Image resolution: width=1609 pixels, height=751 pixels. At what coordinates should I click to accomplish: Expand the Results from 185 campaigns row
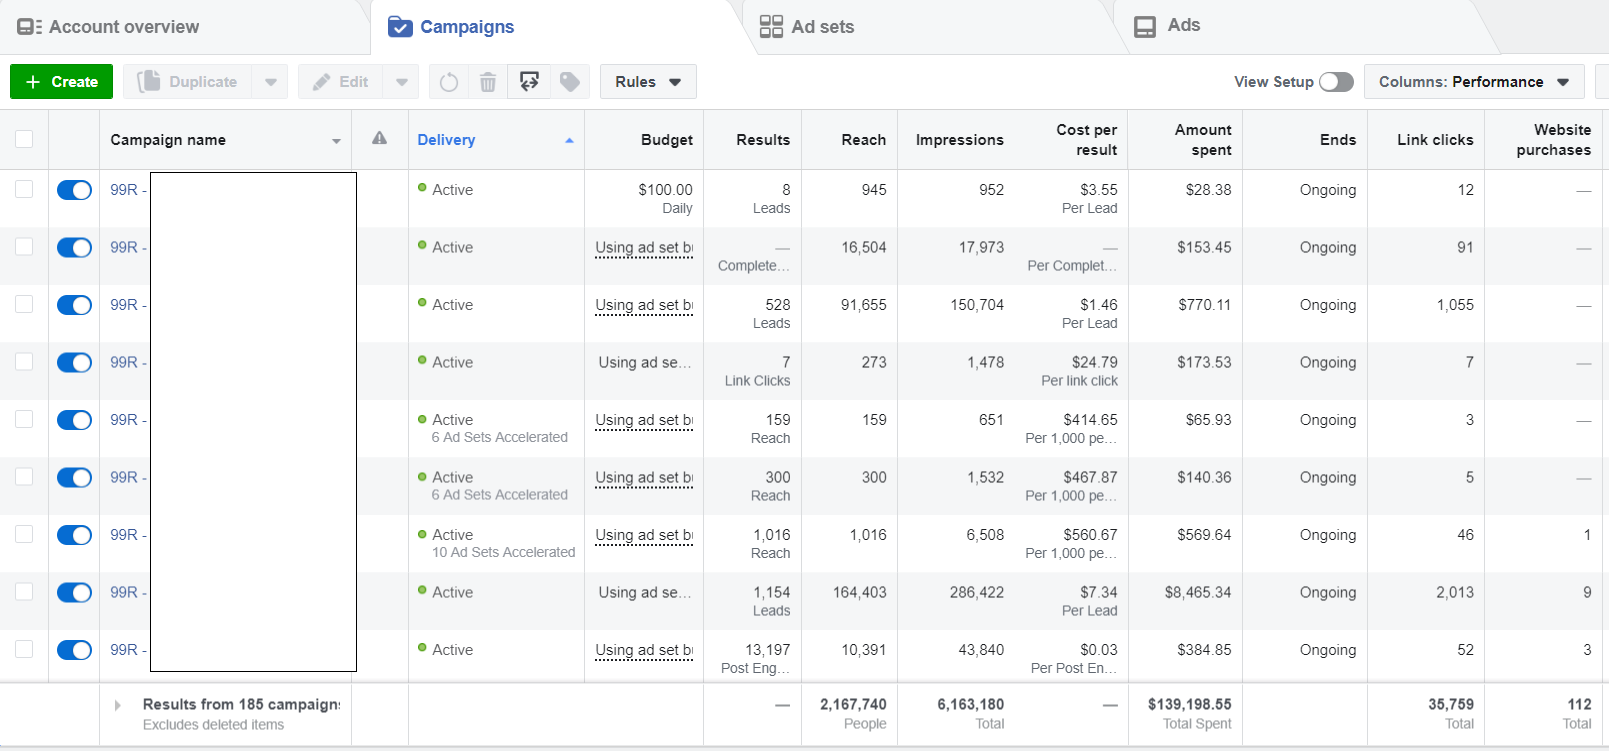pyautogui.click(x=118, y=705)
